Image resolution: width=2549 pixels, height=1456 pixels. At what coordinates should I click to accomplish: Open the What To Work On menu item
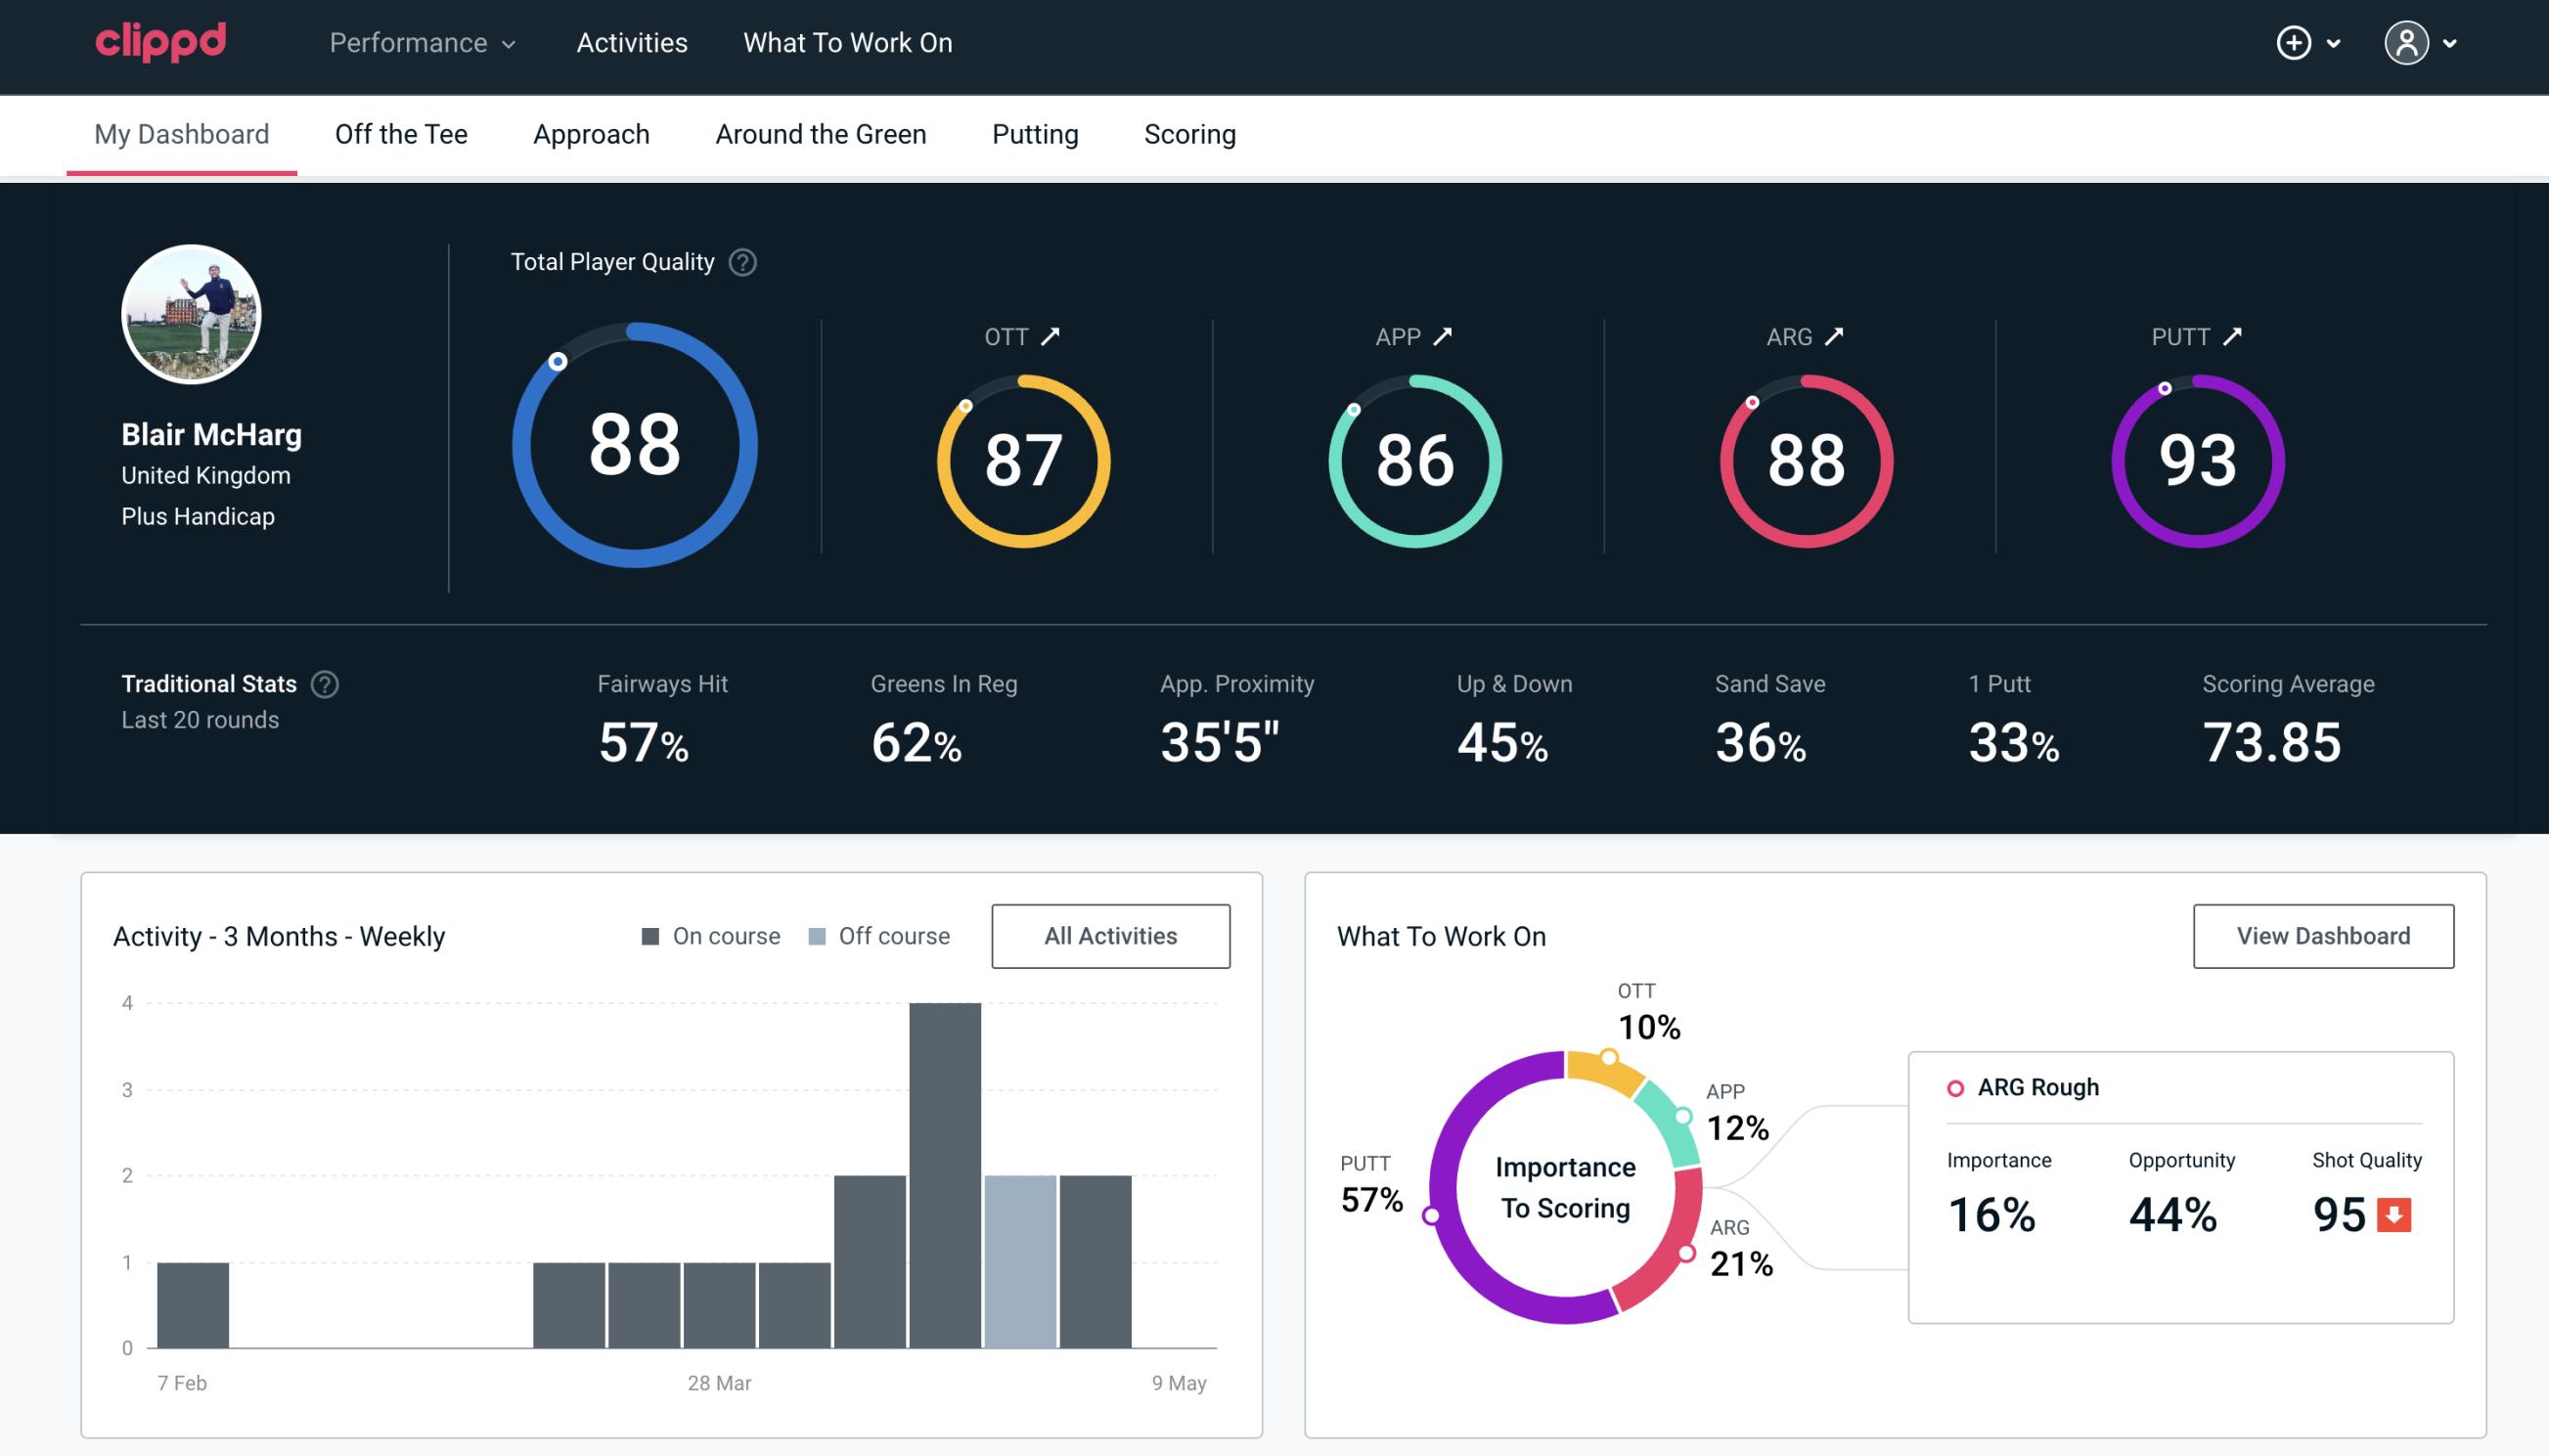[845, 44]
